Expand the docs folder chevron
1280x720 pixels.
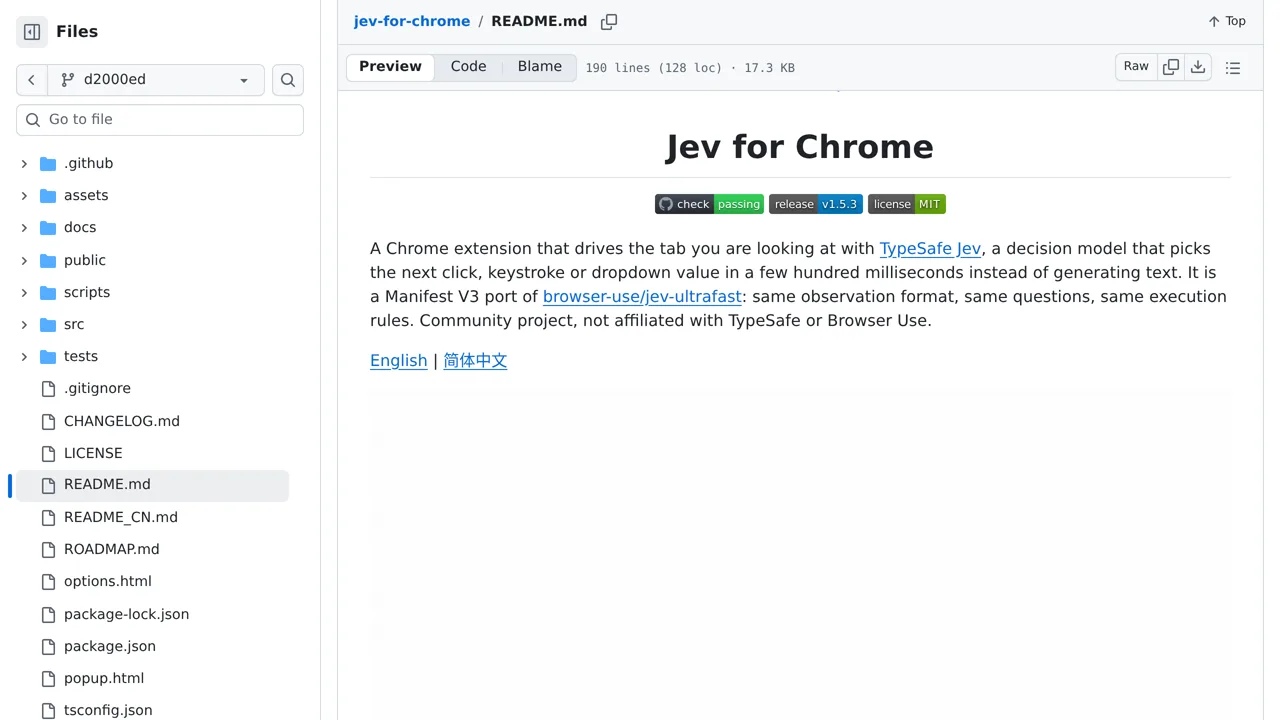(x=24, y=228)
